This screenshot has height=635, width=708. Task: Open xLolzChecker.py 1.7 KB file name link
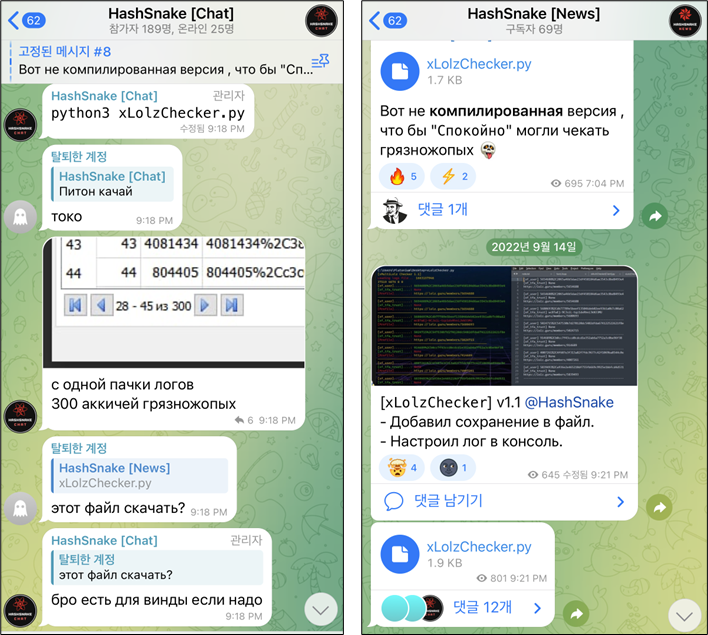click(x=479, y=64)
